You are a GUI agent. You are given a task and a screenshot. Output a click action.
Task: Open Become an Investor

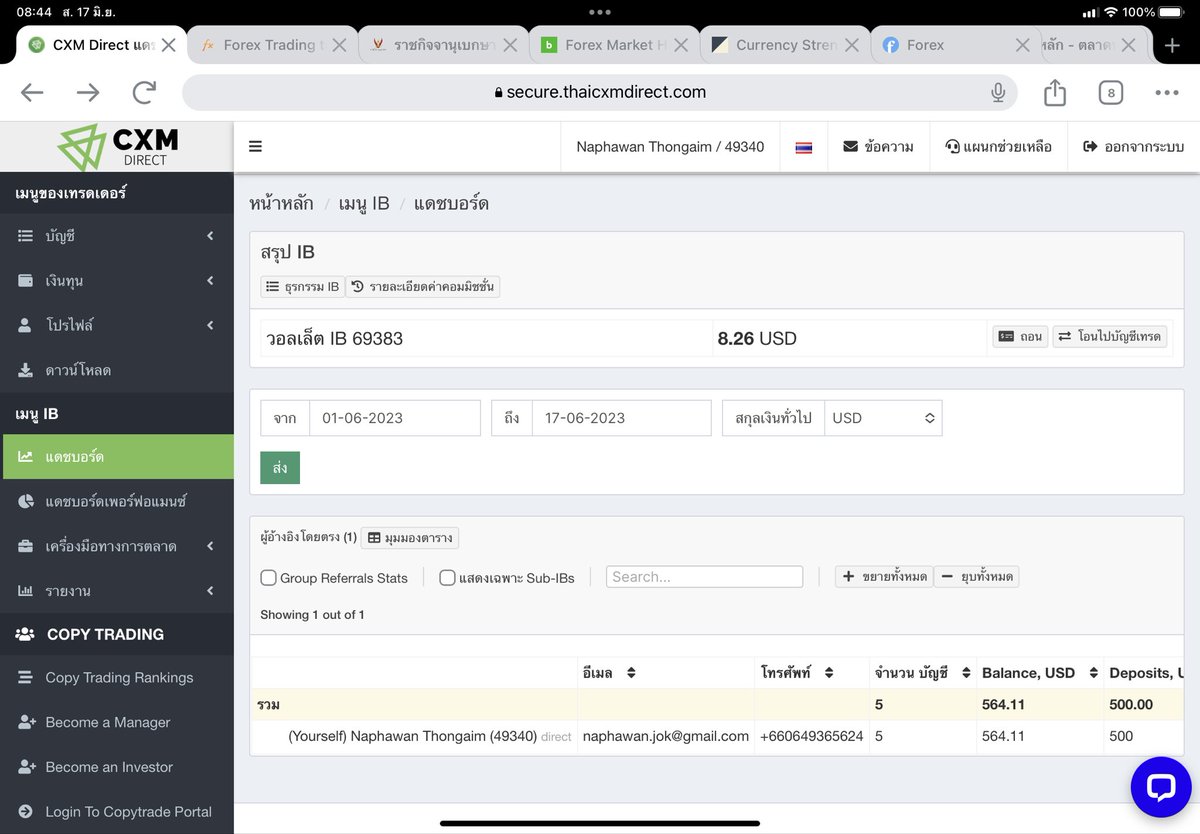coord(117,767)
